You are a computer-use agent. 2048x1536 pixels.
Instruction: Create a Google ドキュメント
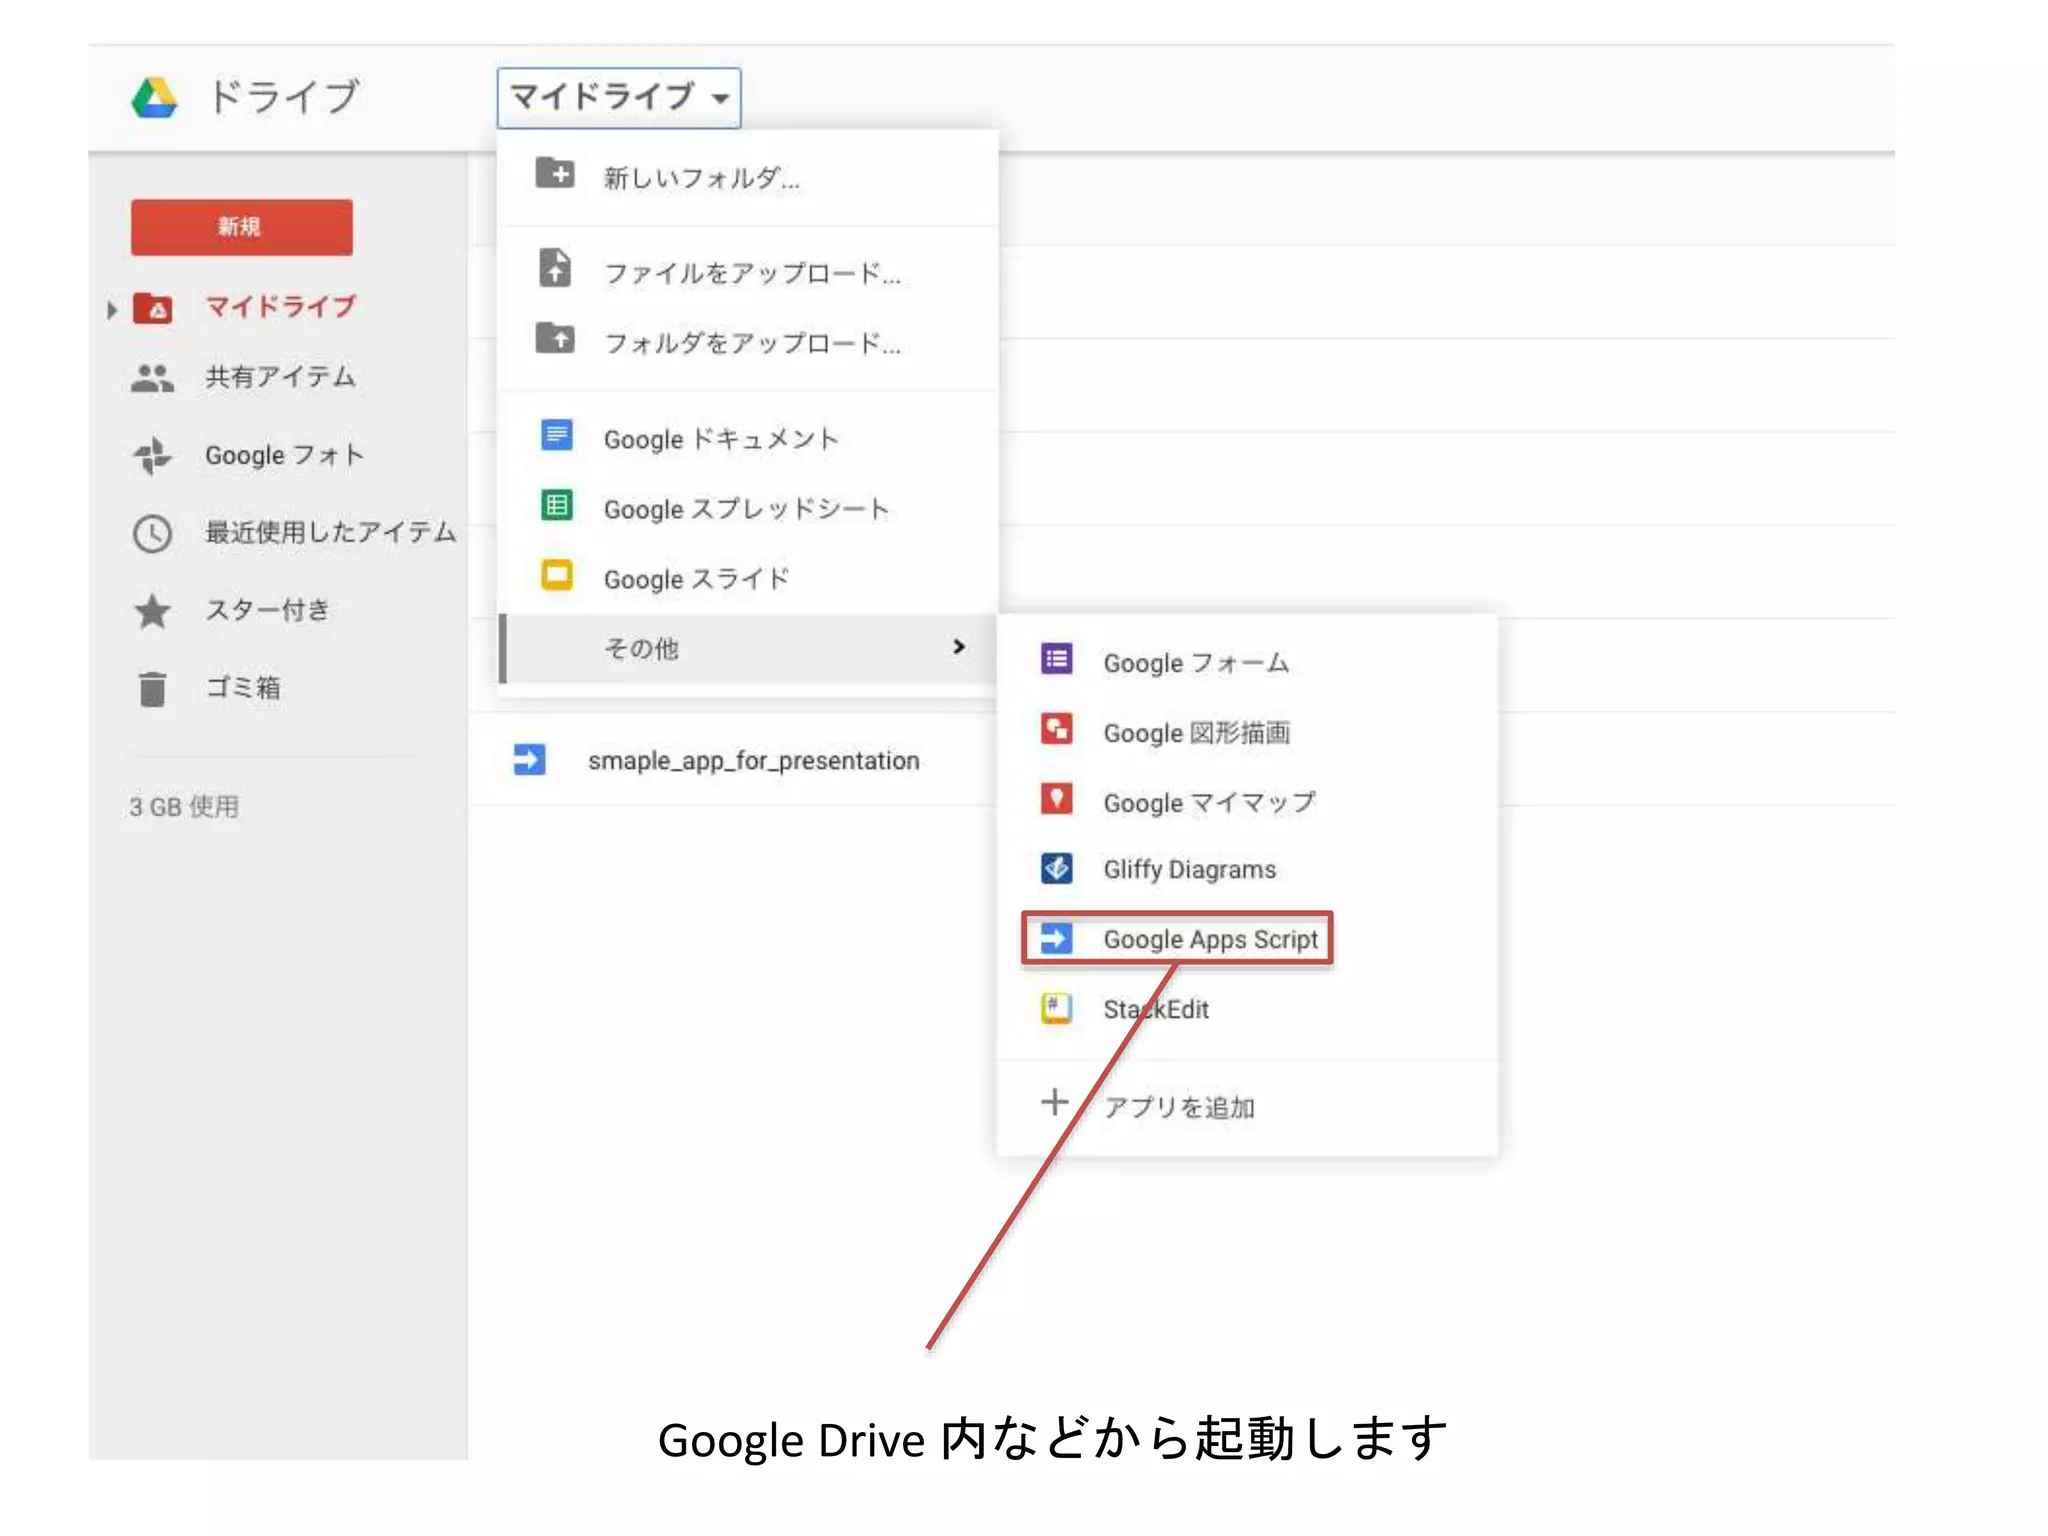click(721, 439)
